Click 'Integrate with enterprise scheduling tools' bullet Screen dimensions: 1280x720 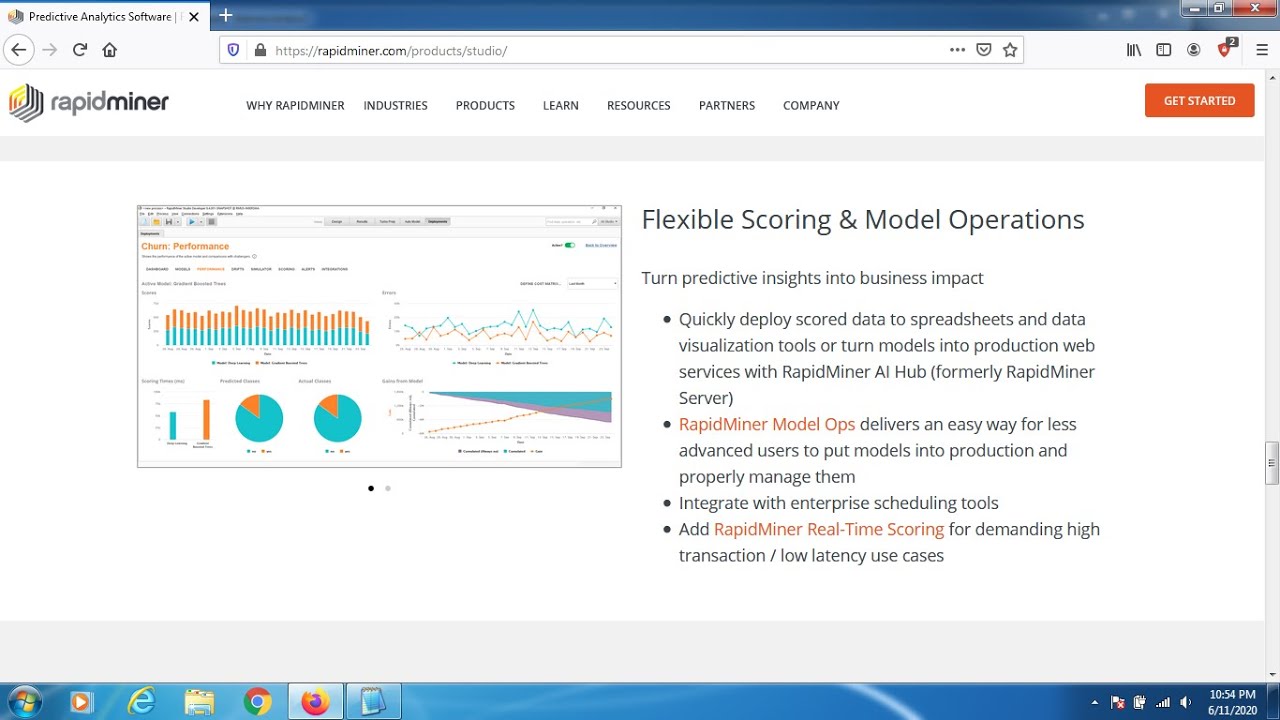(838, 503)
